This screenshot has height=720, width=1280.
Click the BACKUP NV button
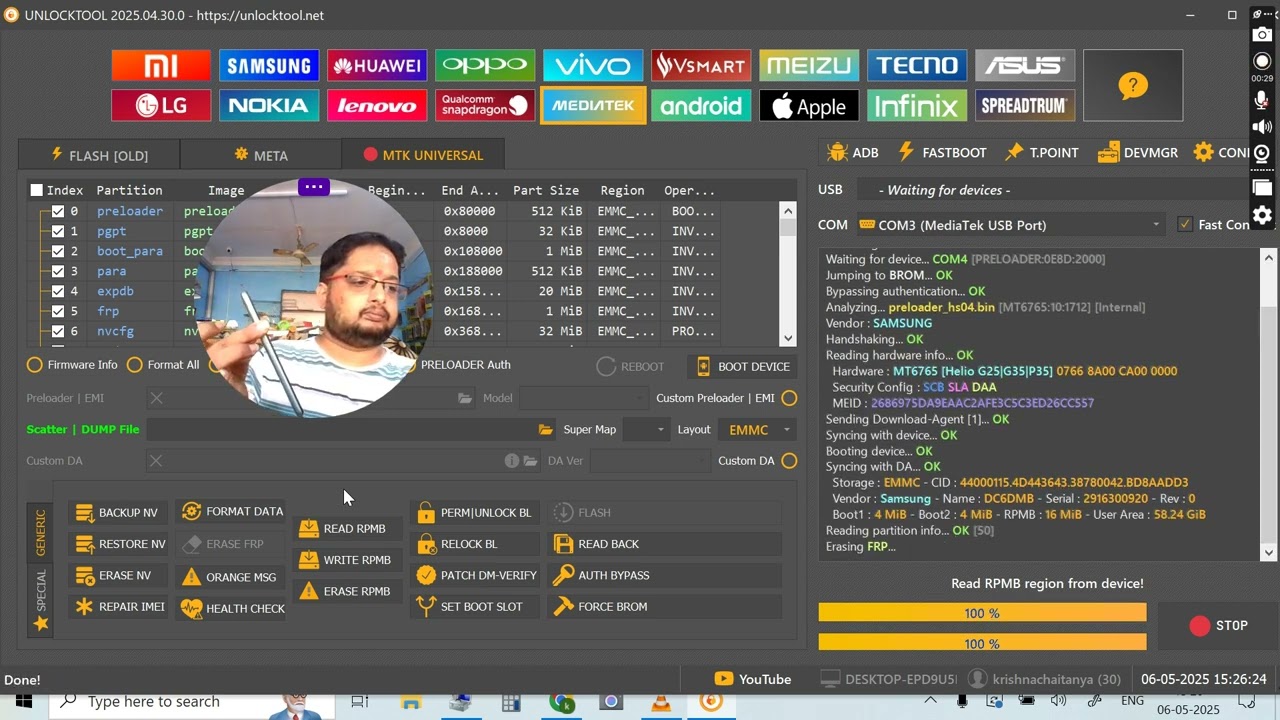tap(117, 513)
